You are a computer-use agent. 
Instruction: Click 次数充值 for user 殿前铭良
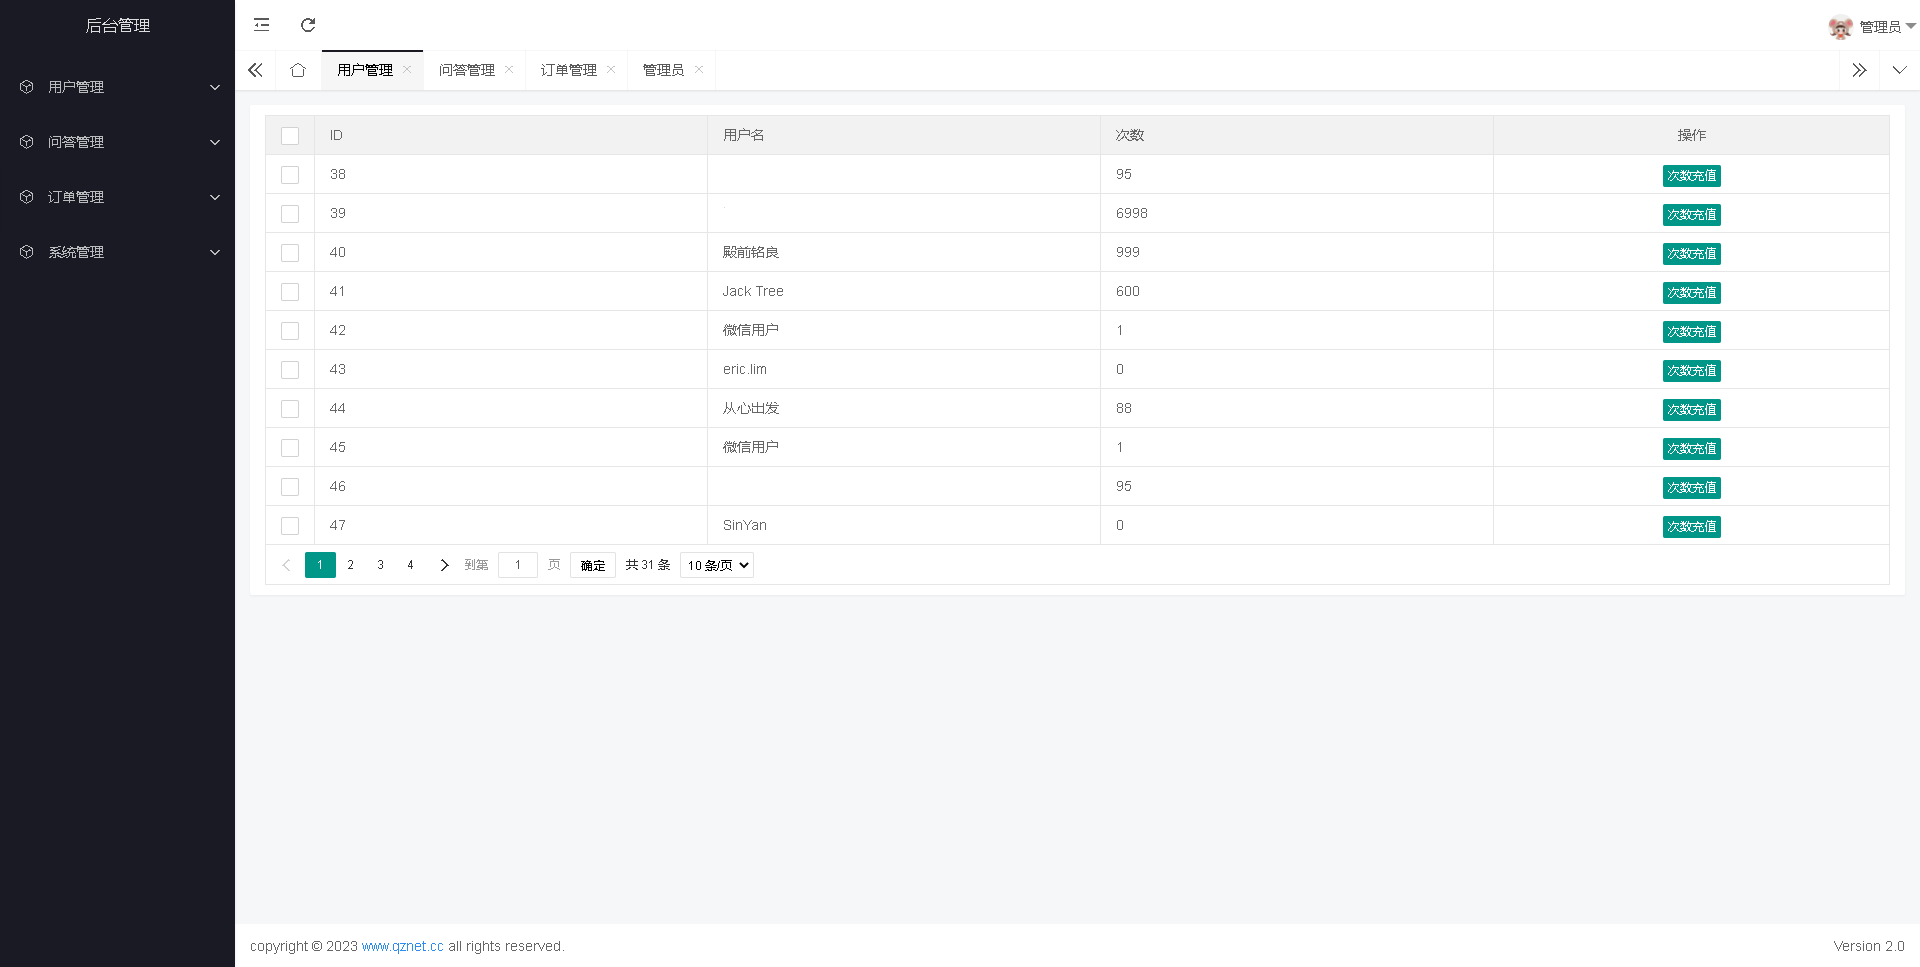click(x=1692, y=254)
